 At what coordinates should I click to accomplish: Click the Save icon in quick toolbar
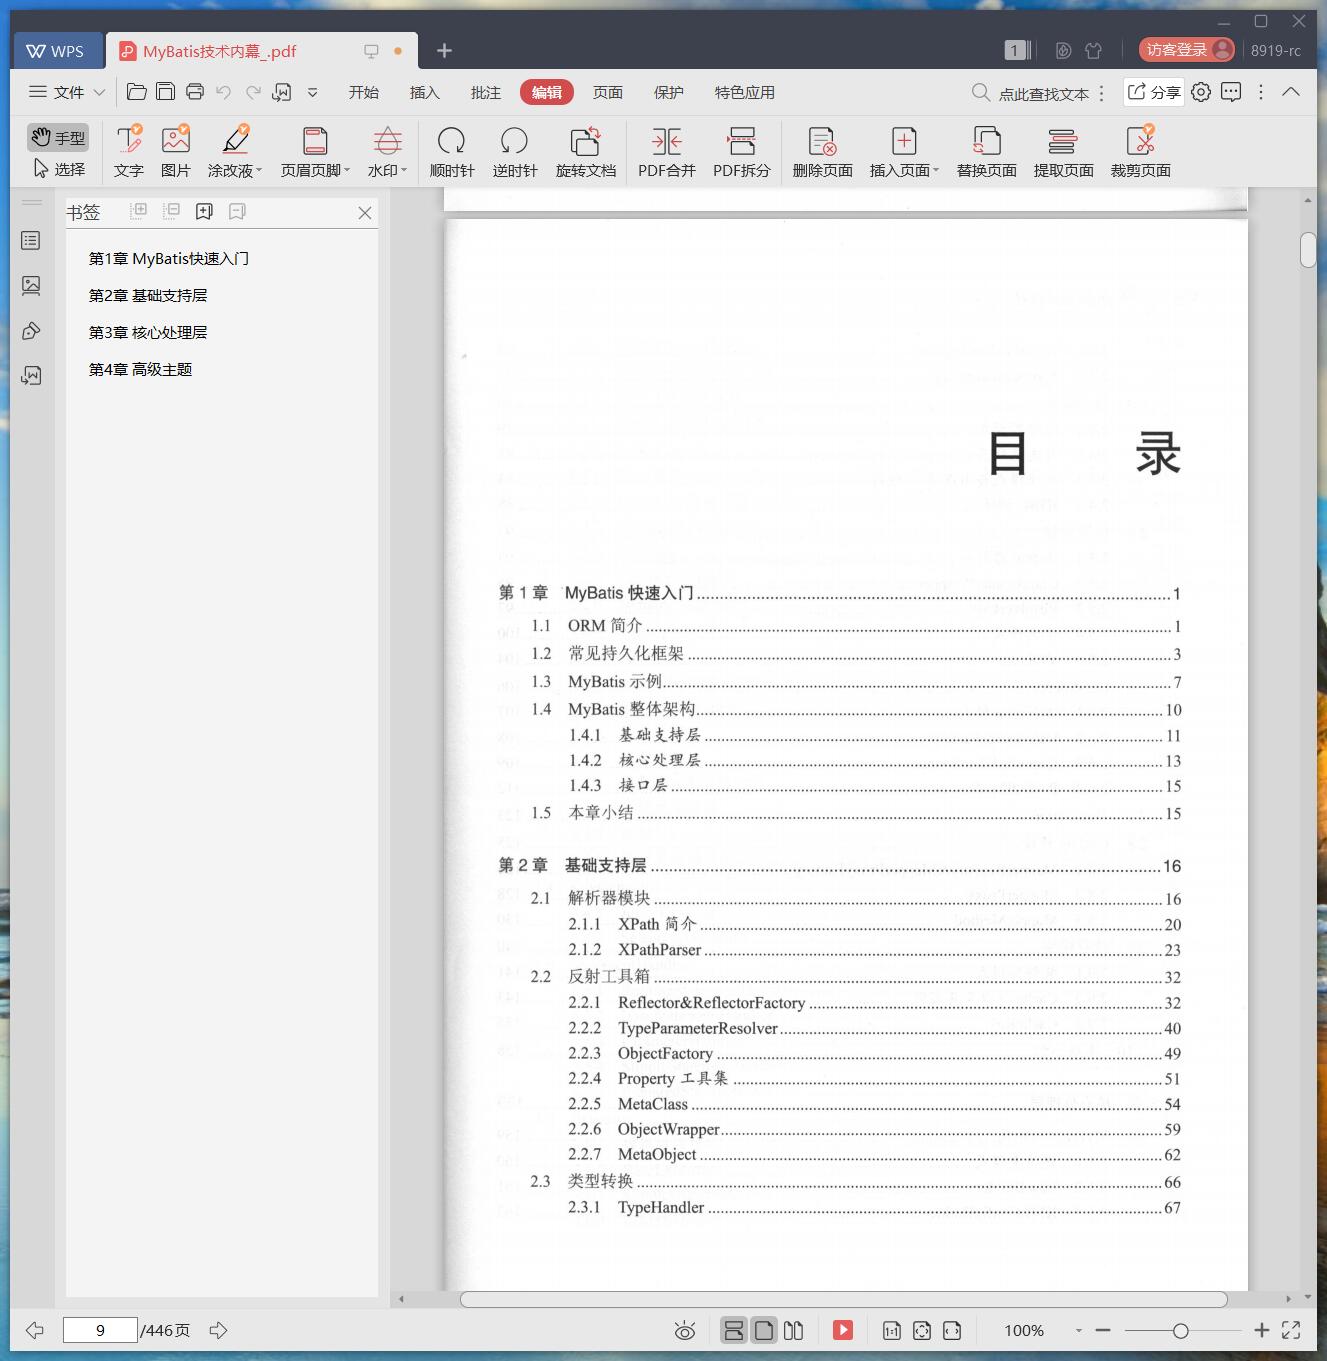(166, 92)
